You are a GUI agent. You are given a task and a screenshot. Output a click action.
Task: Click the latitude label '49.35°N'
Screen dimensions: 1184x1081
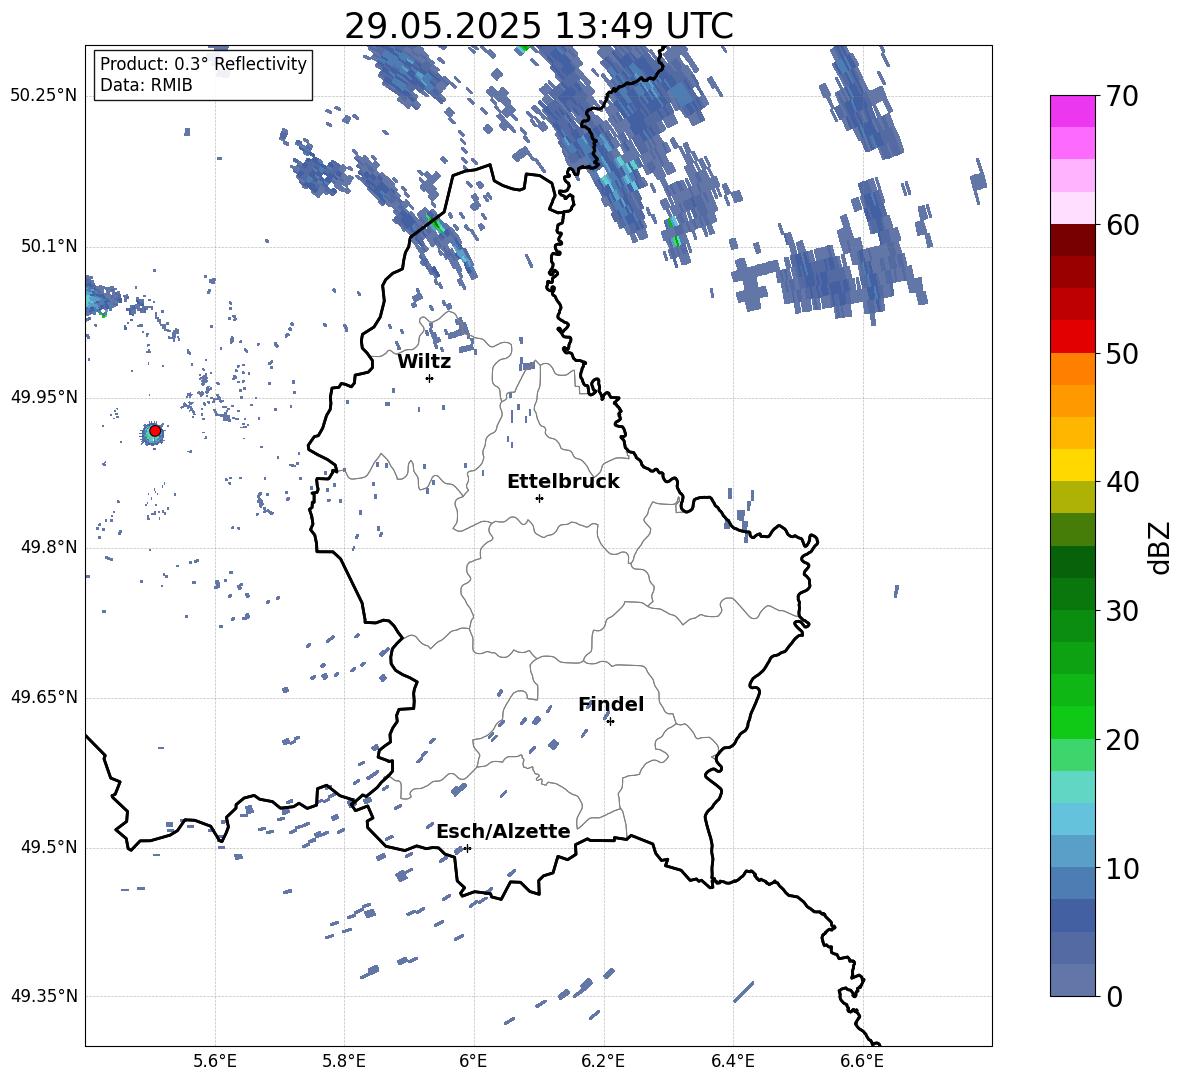pyautogui.click(x=44, y=996)
